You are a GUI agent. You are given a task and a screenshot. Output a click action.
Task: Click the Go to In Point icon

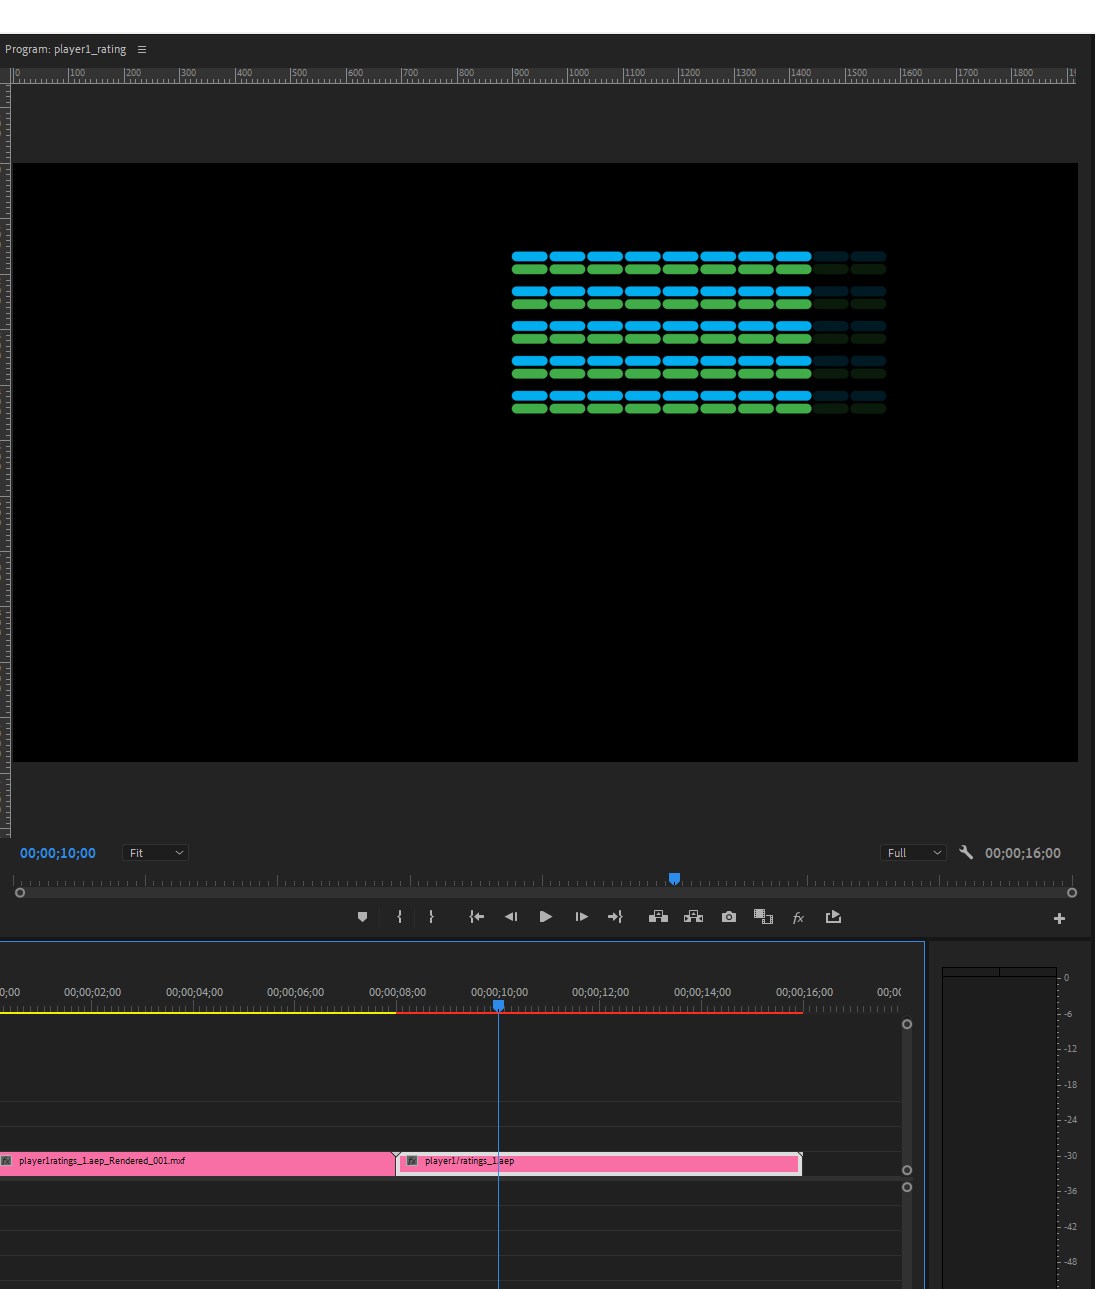pyautogui.click(x=476, y=916)
